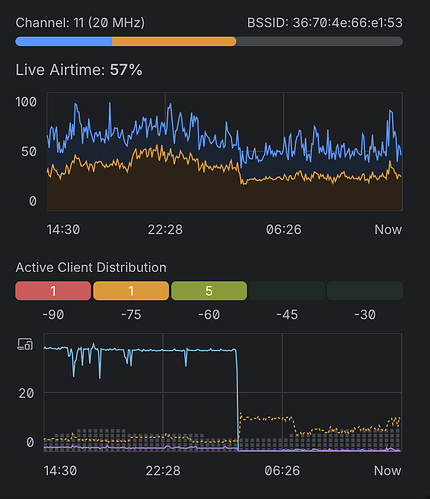Image resolution: width=430 pixels, height=499 pixels.
Task: Select the orange -75 client bucket showing 1
Action: click(131, 291)
